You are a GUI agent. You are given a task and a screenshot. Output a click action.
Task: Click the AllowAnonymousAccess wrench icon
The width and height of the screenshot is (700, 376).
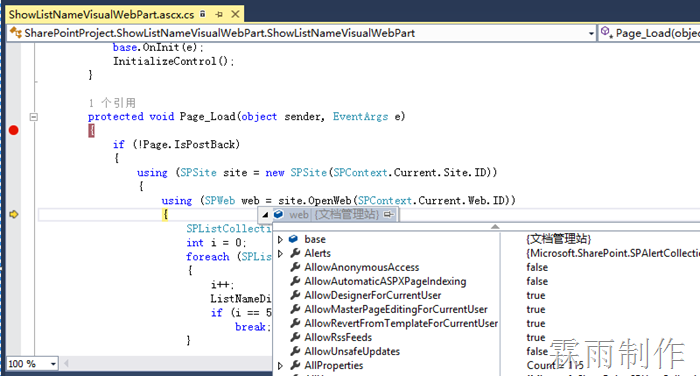click(295, 267)
